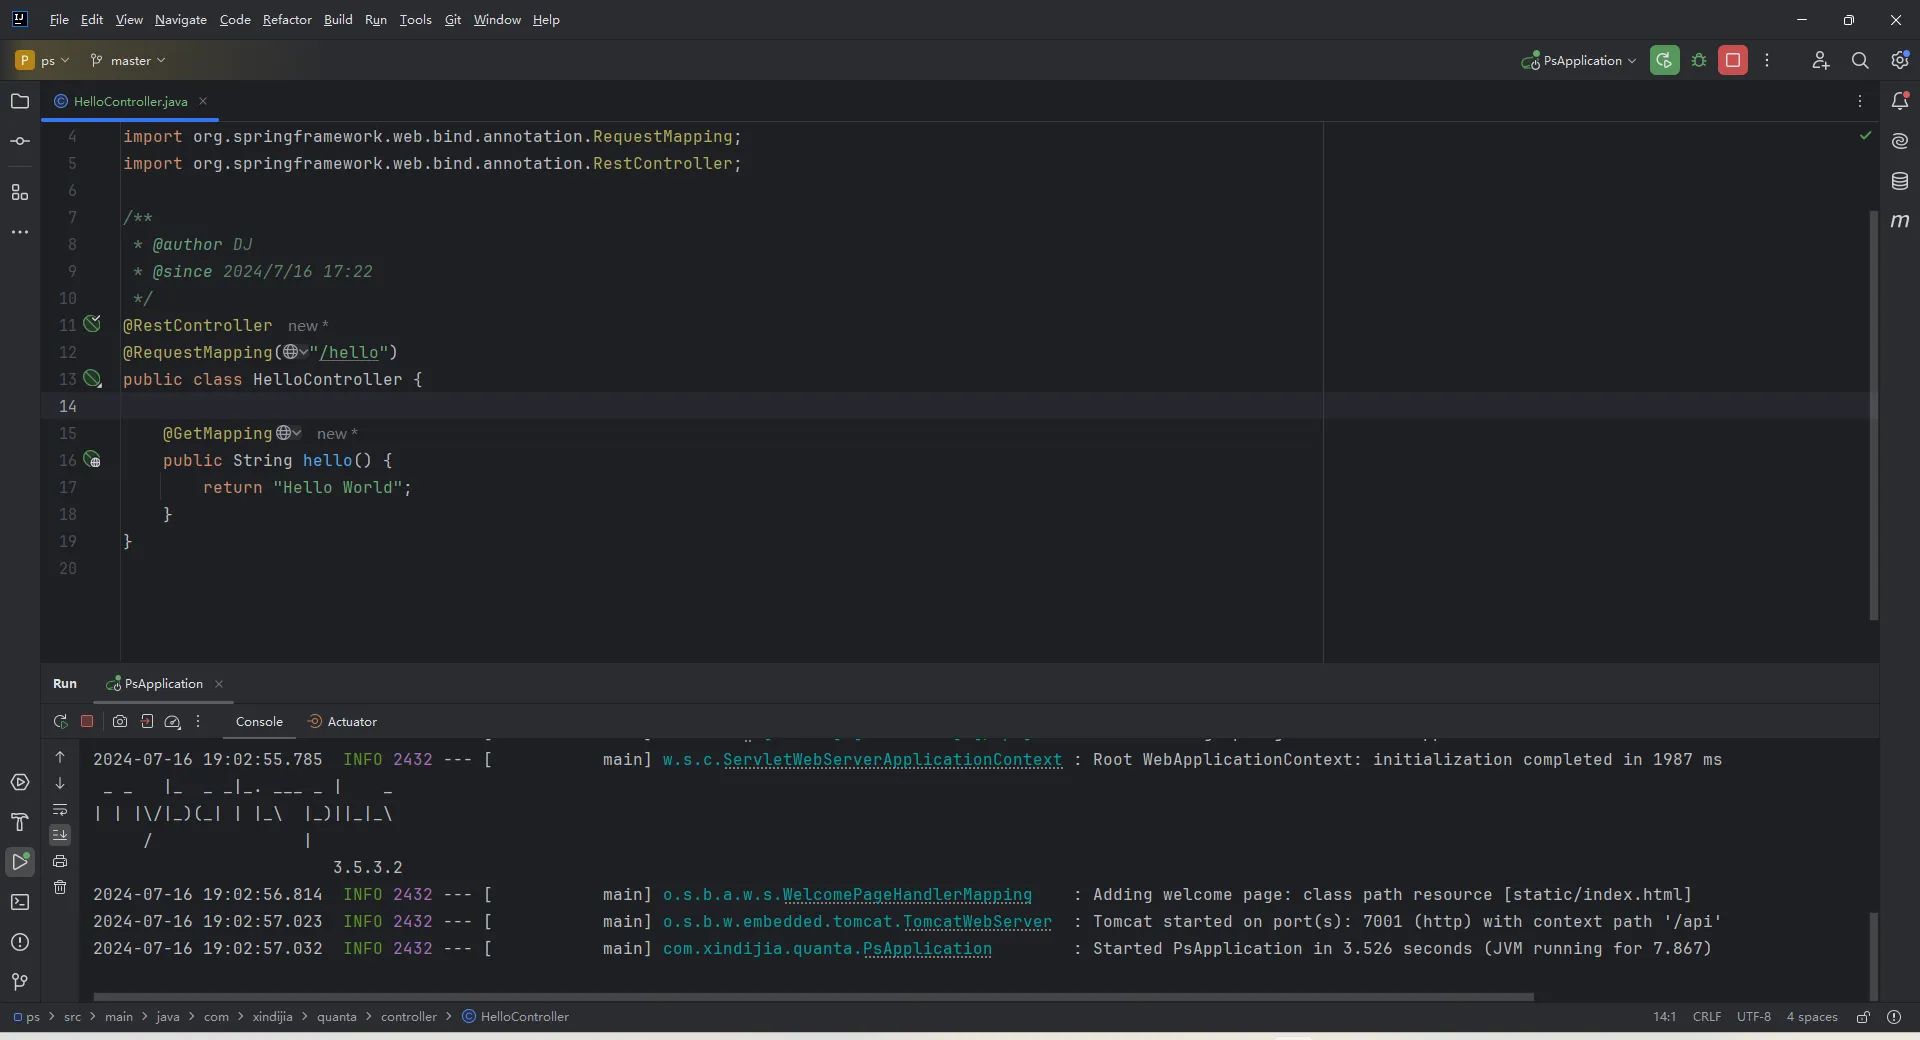Image resolution: width=1920 pixels, height=1040 pixels.
Task: Open the AI Assistant spiral icon
Action: pos(1900,141)
